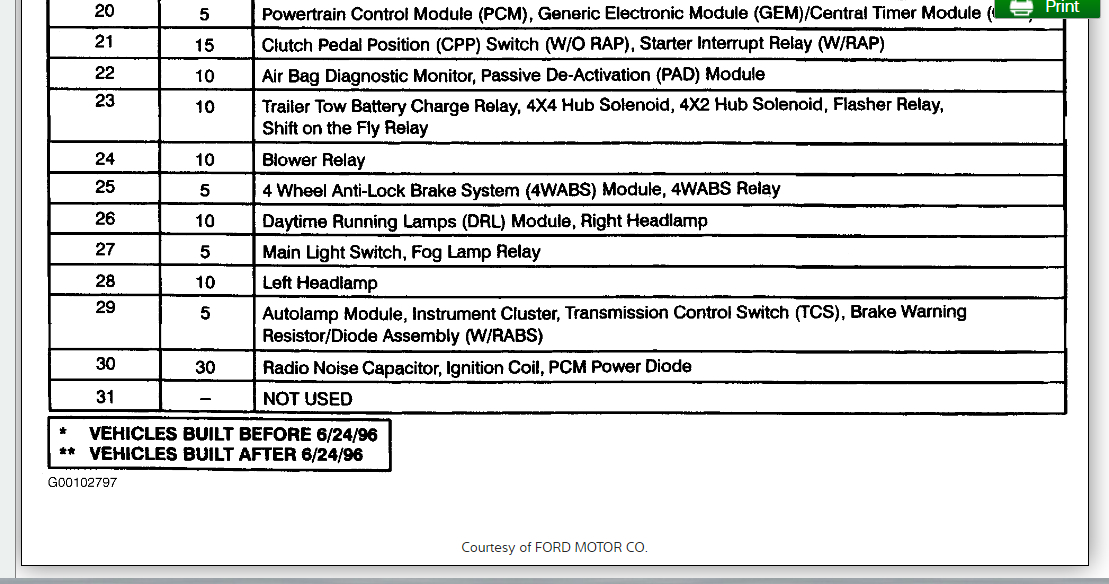Click the G00102797 diagram code
The image size is (1109, 584).
click(83, 483)
